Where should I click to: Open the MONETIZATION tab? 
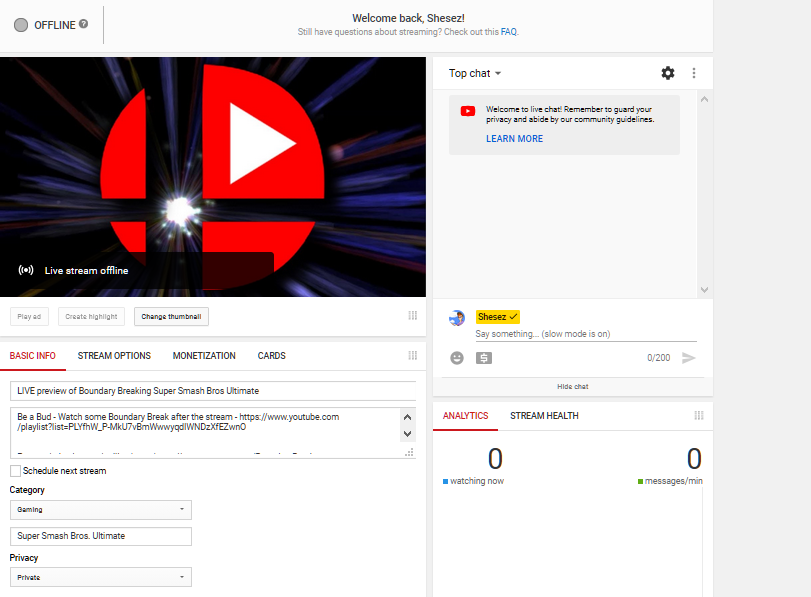204,356
